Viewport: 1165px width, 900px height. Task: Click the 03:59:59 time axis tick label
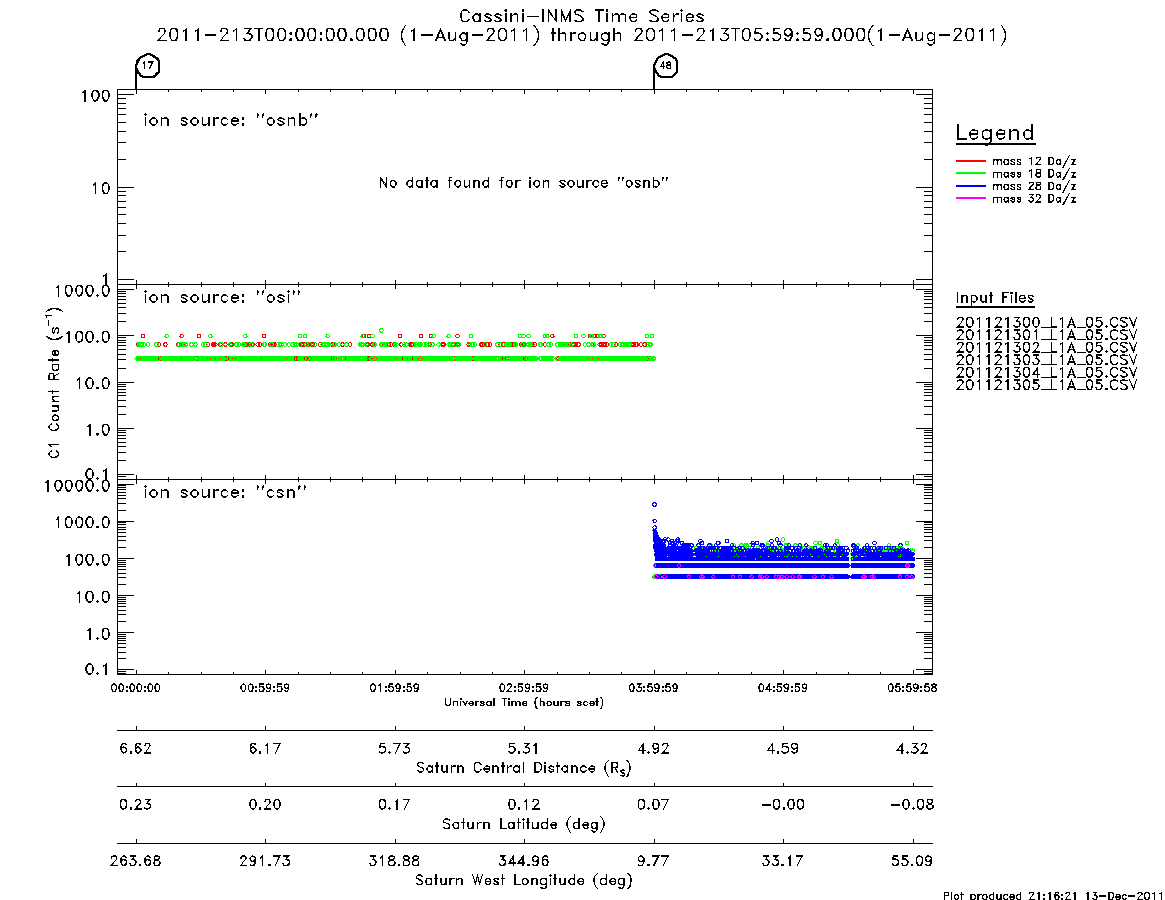tap(653, 688)
